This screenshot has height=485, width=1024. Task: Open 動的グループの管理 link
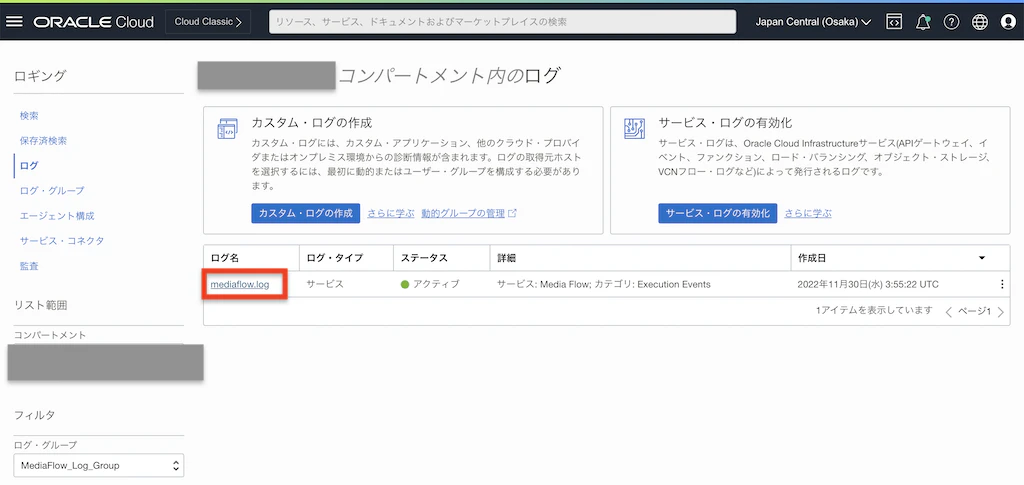(463, 213)
